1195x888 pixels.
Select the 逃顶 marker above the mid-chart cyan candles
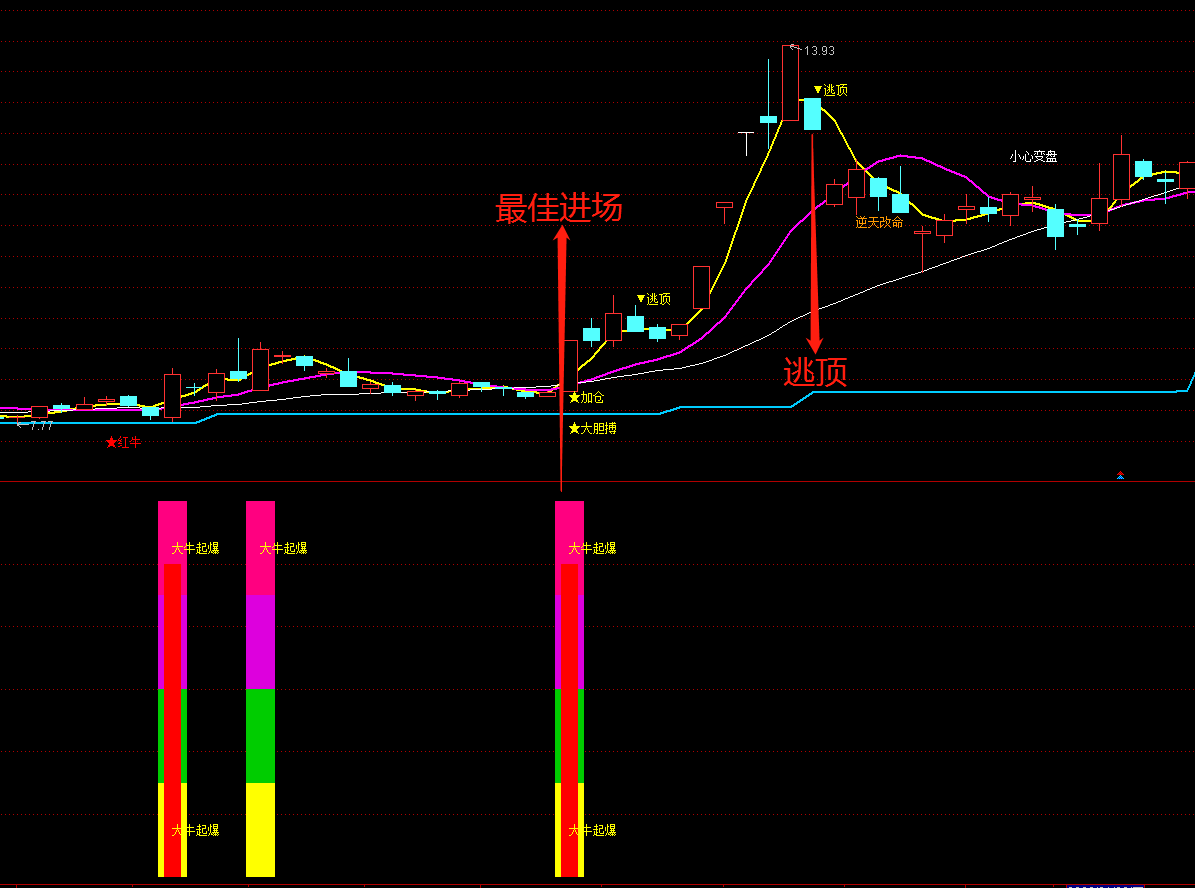654,299
